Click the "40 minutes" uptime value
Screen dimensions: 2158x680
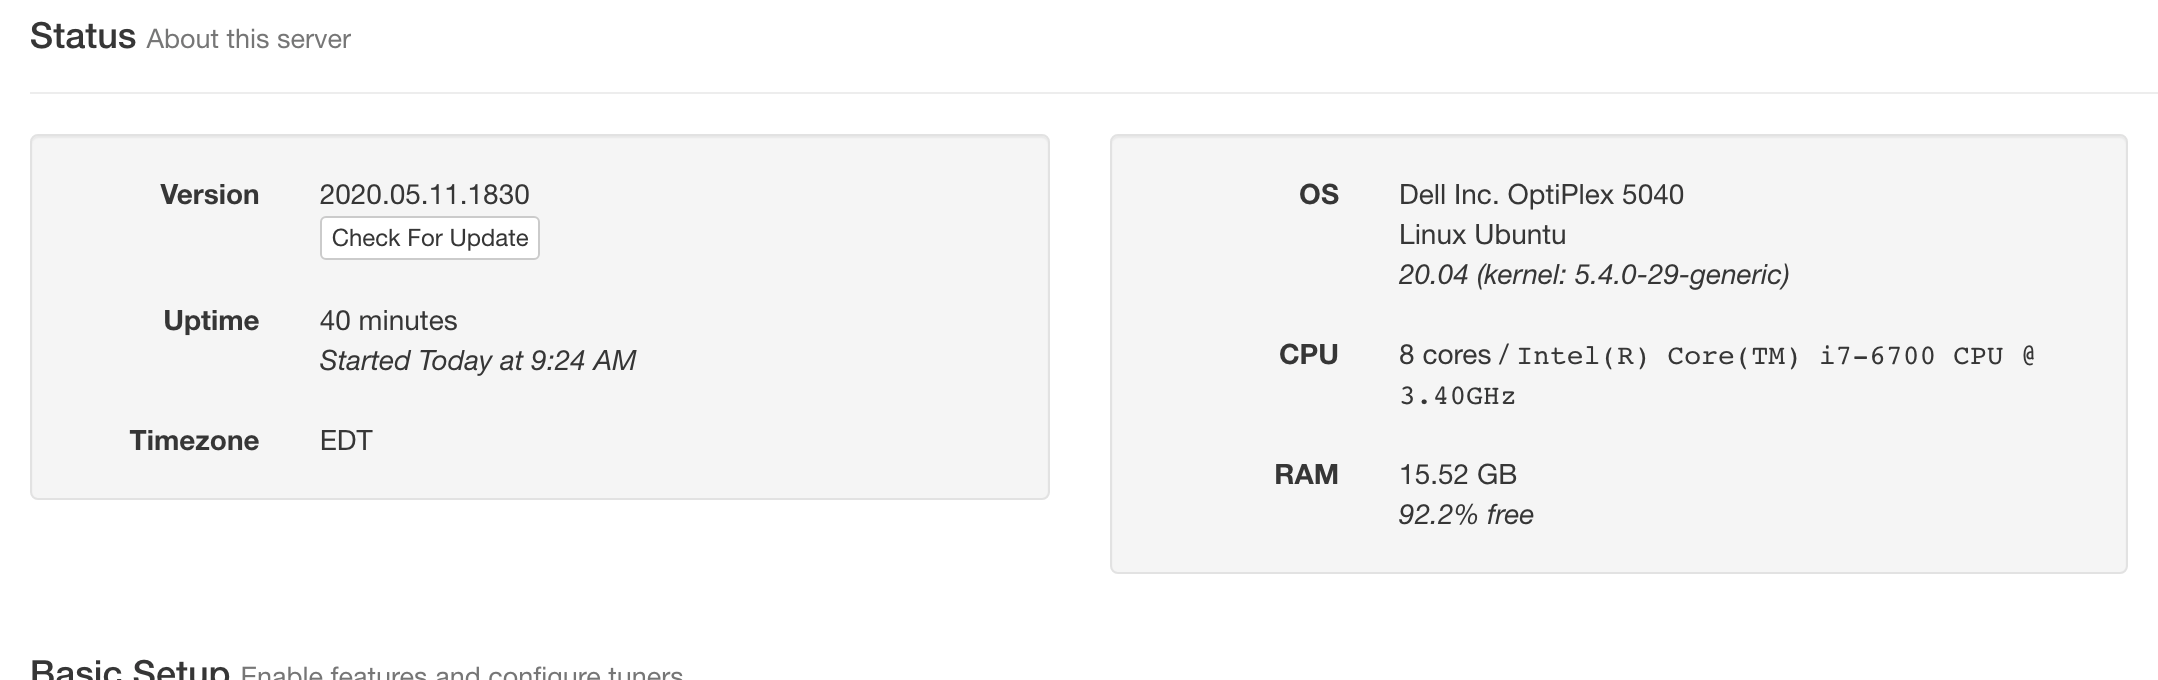[388, 320]
